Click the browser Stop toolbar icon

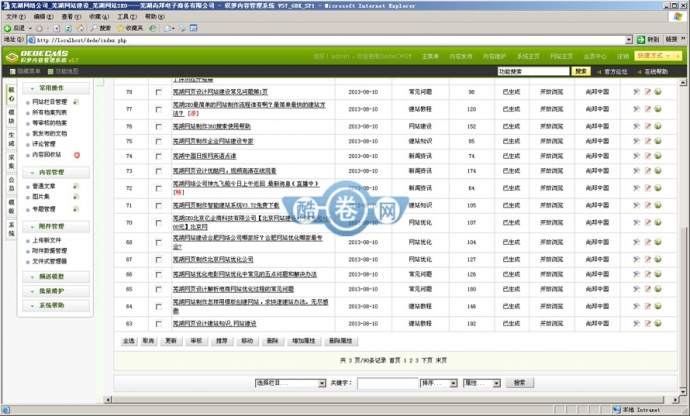tap(57, 28)
